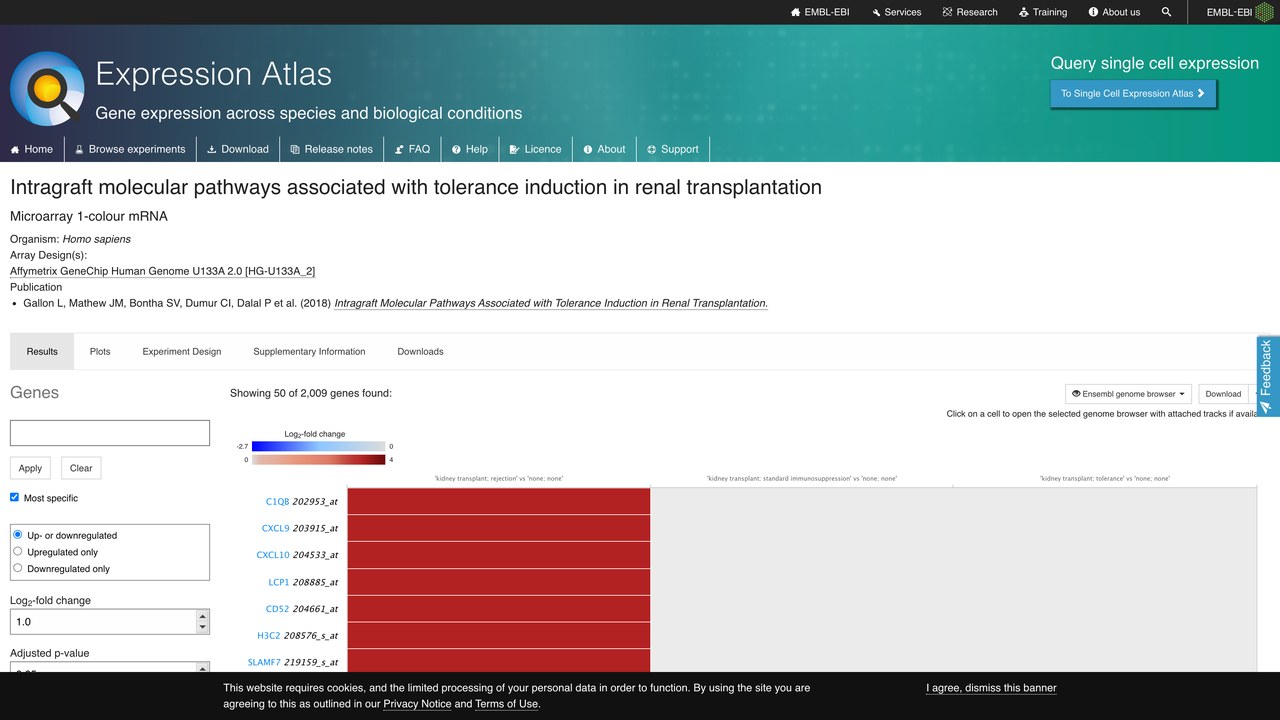1280x720 pixels.
Task: Open the Training menu item
Action: tap(1043, 12)
